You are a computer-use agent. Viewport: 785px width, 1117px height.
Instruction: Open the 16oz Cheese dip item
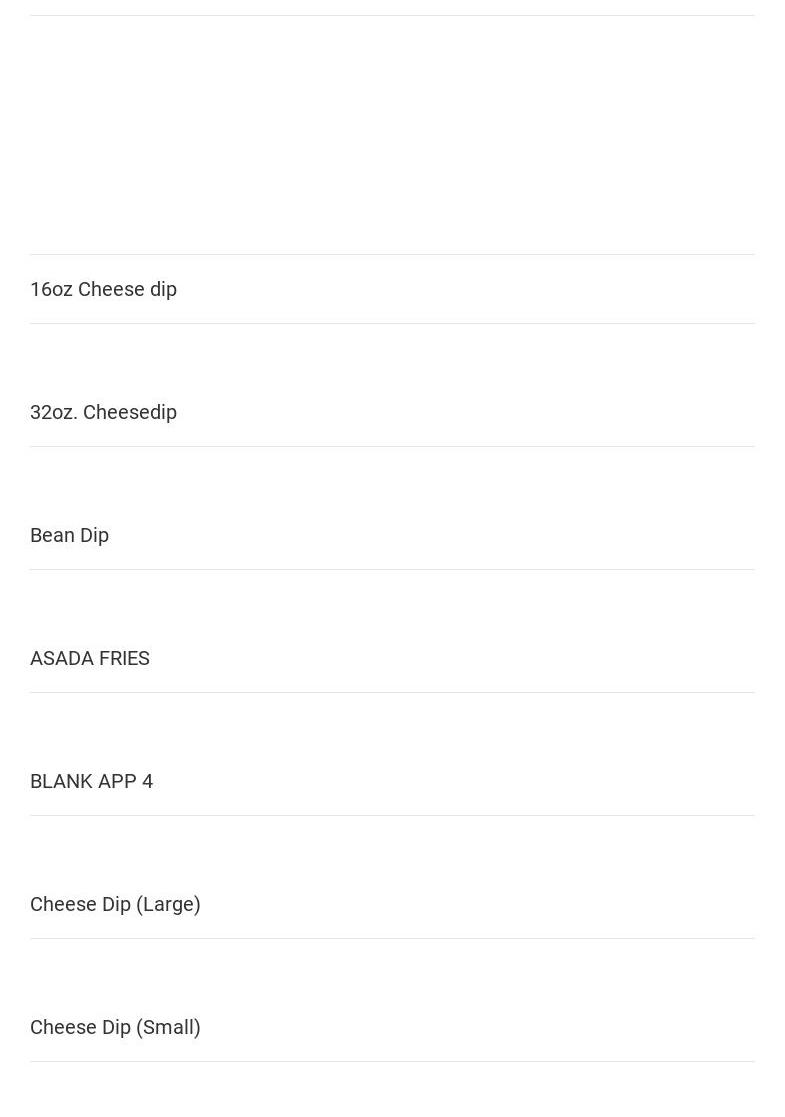(x=103, y=289)
